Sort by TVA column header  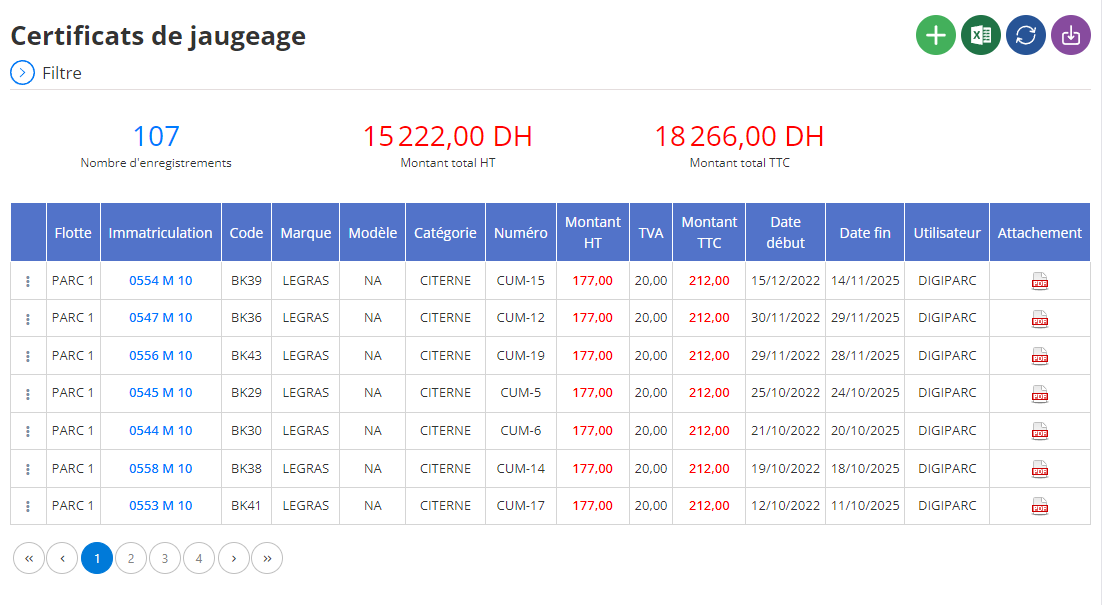point(651,233)
